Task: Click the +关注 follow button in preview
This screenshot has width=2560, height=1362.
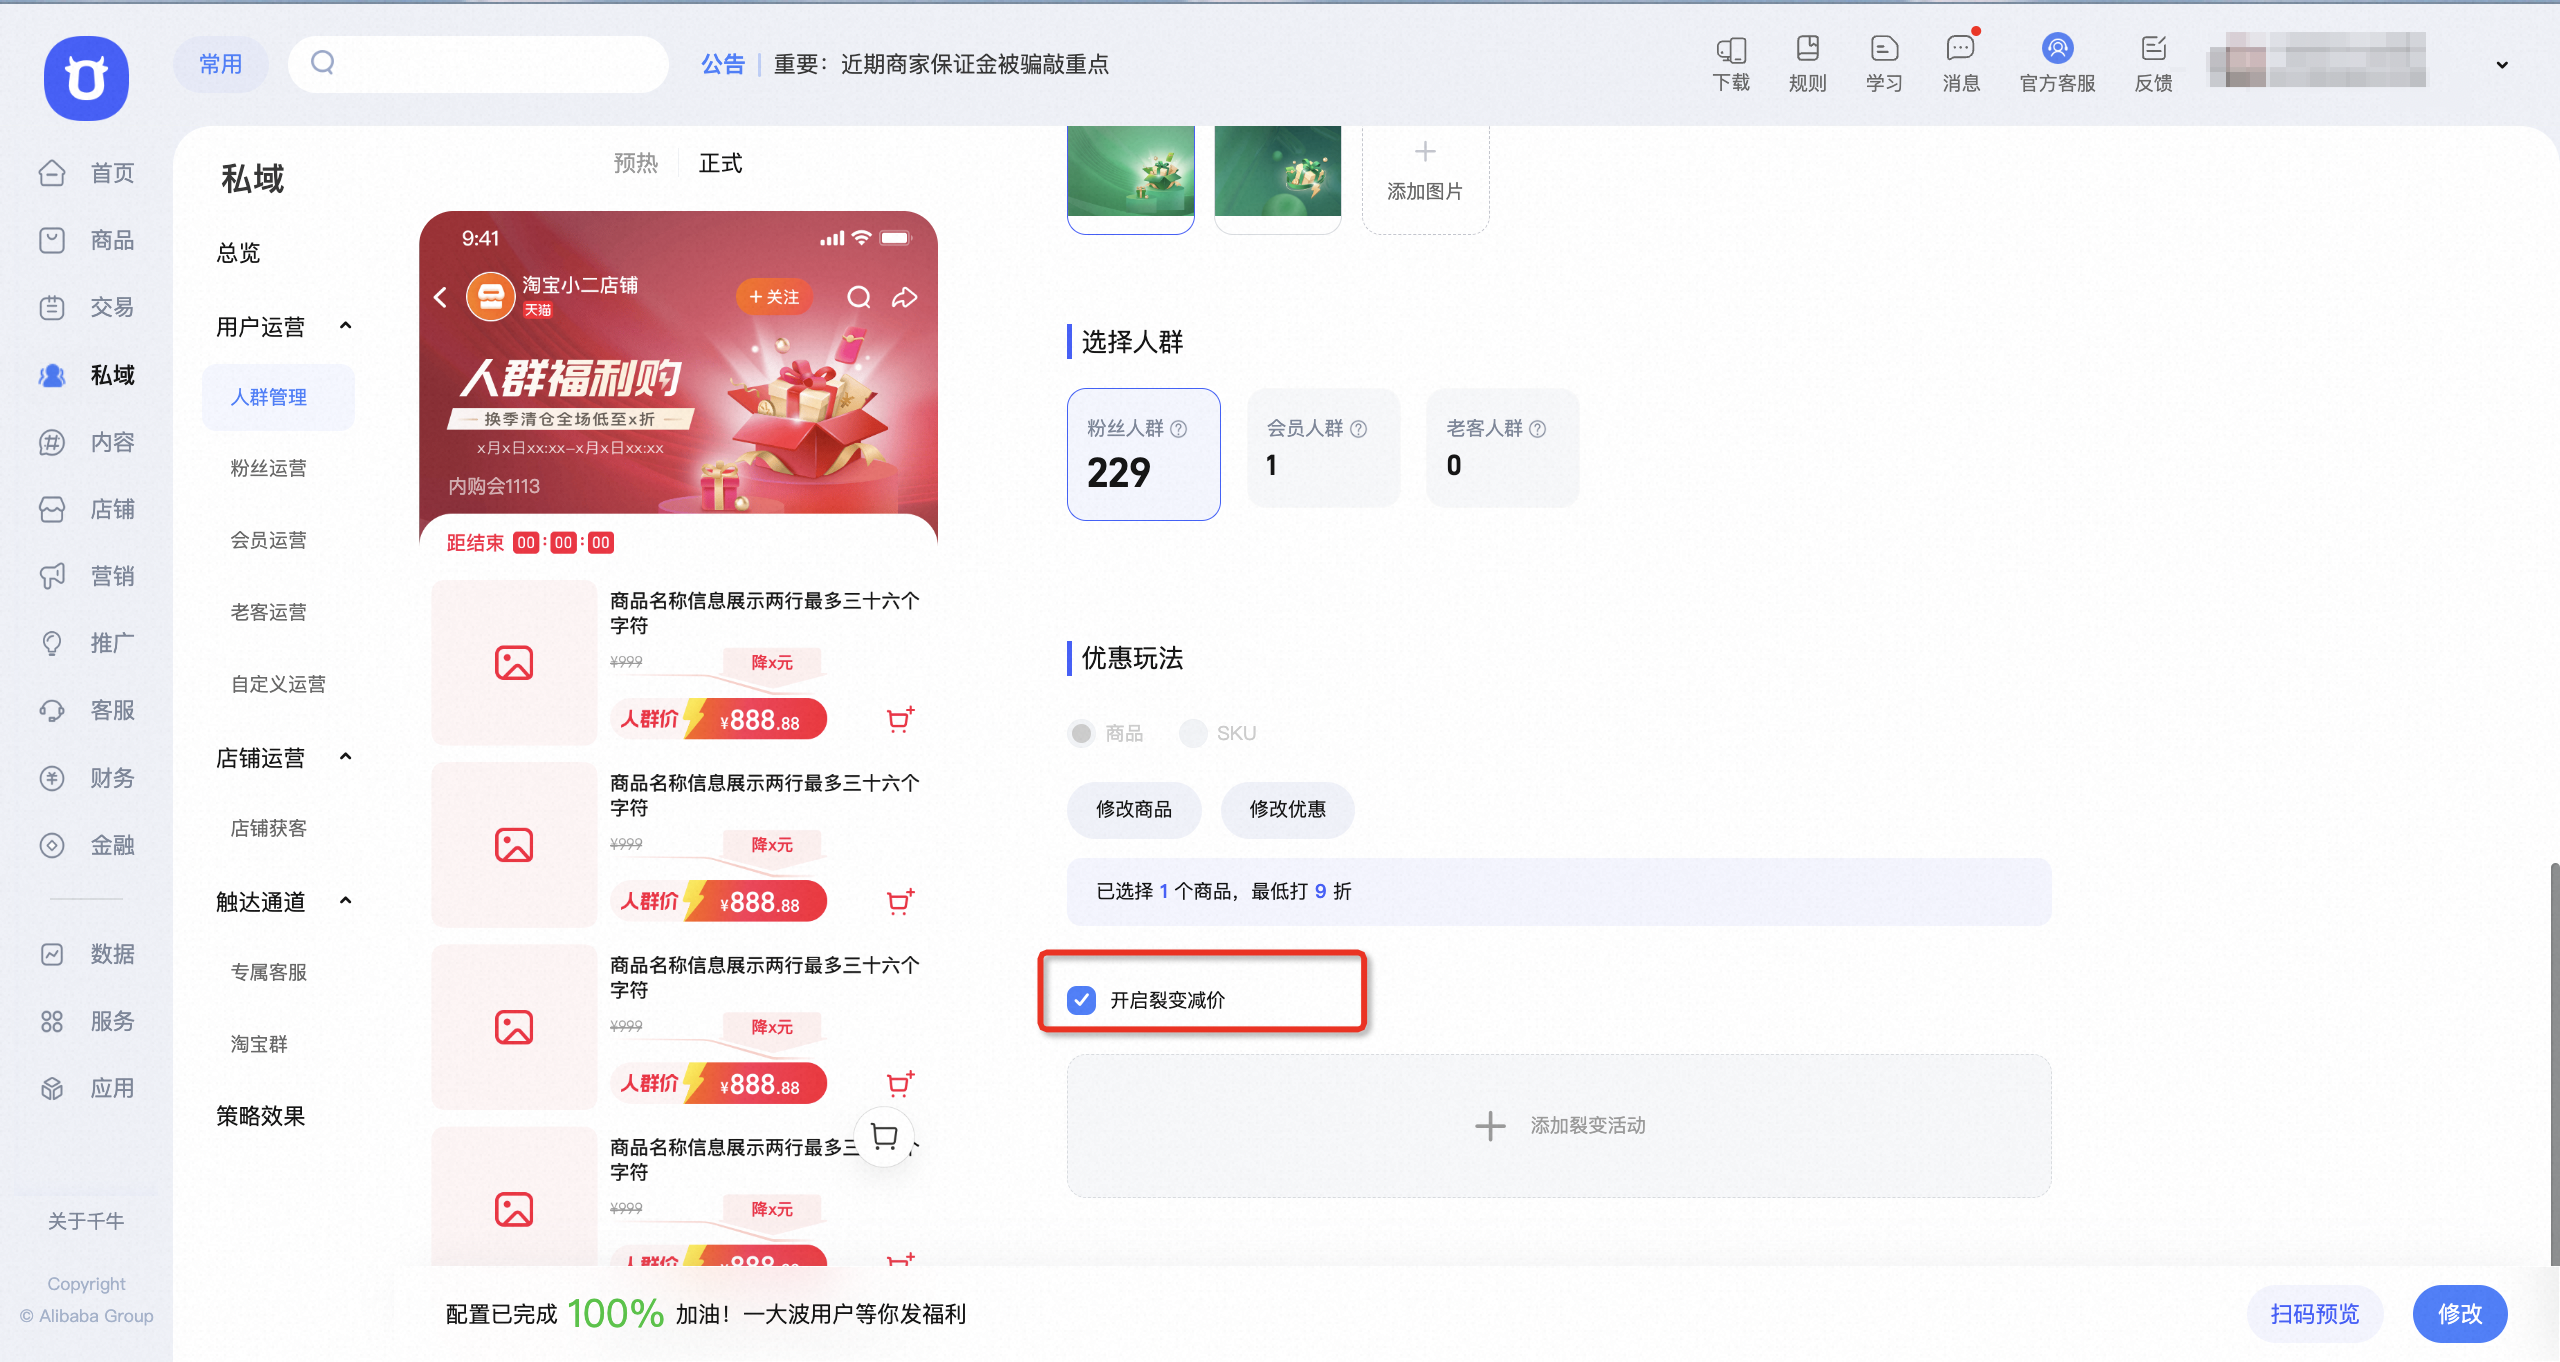Action: click(775, 297)
